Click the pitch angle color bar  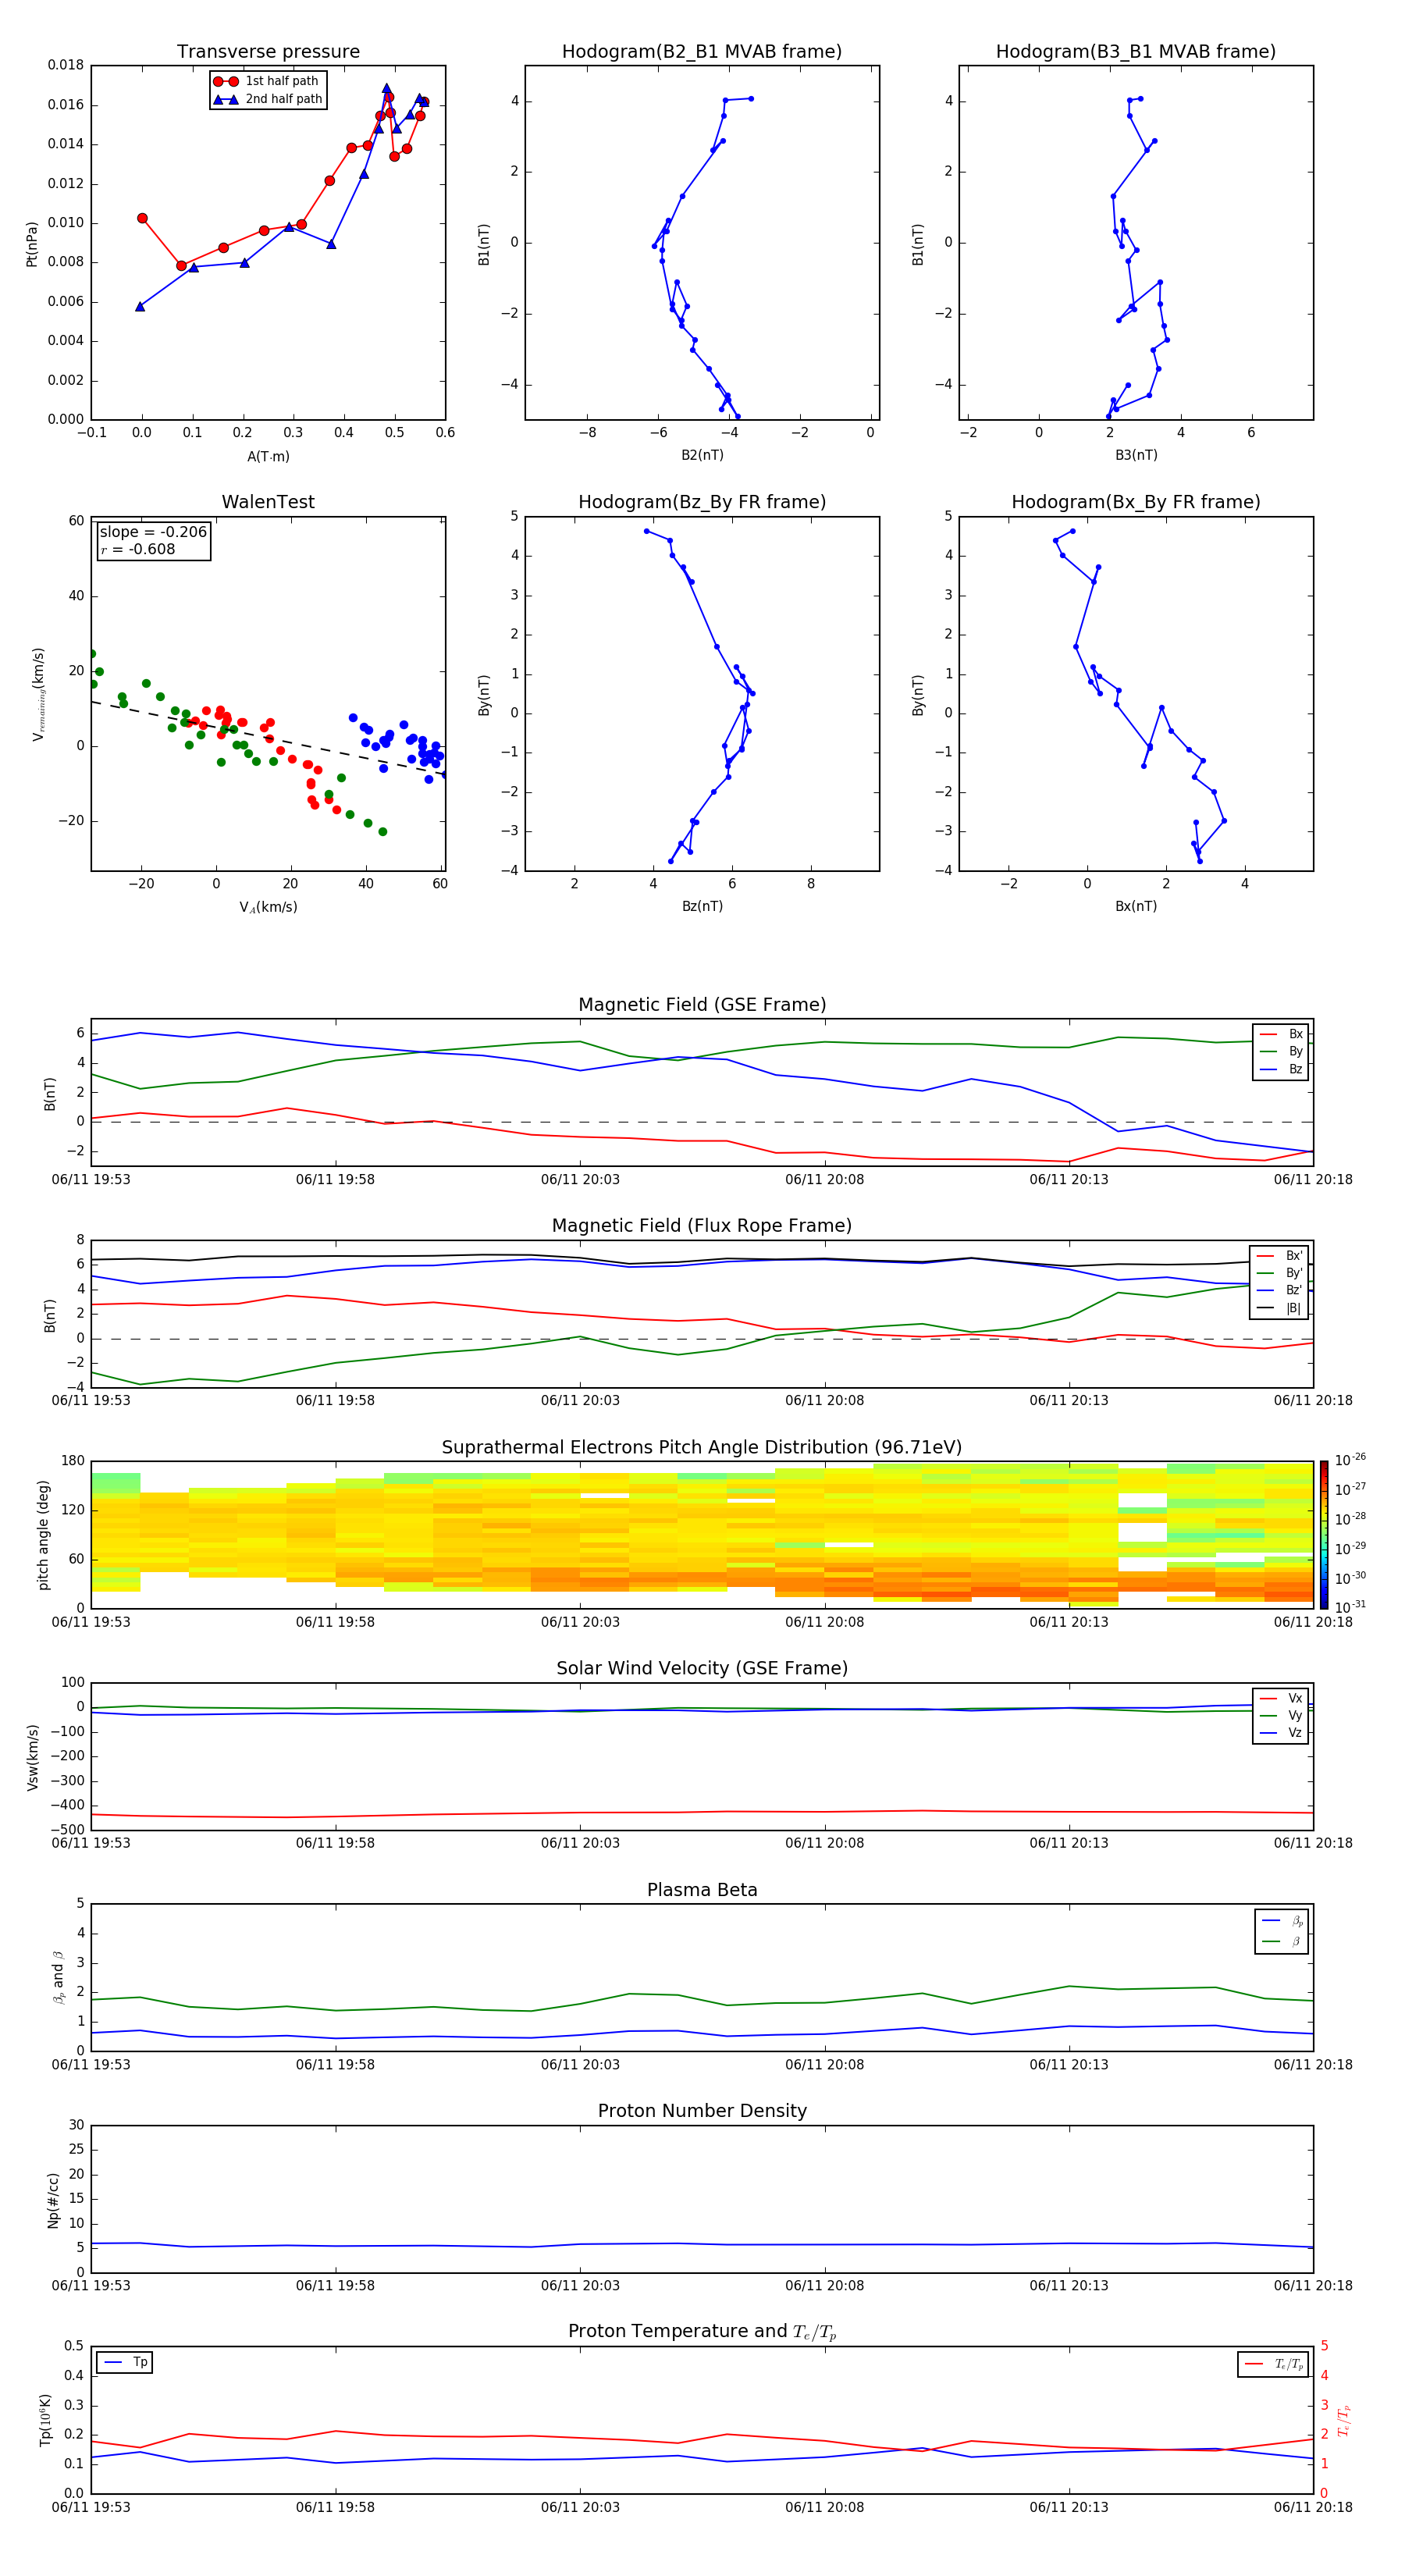1324,1535
